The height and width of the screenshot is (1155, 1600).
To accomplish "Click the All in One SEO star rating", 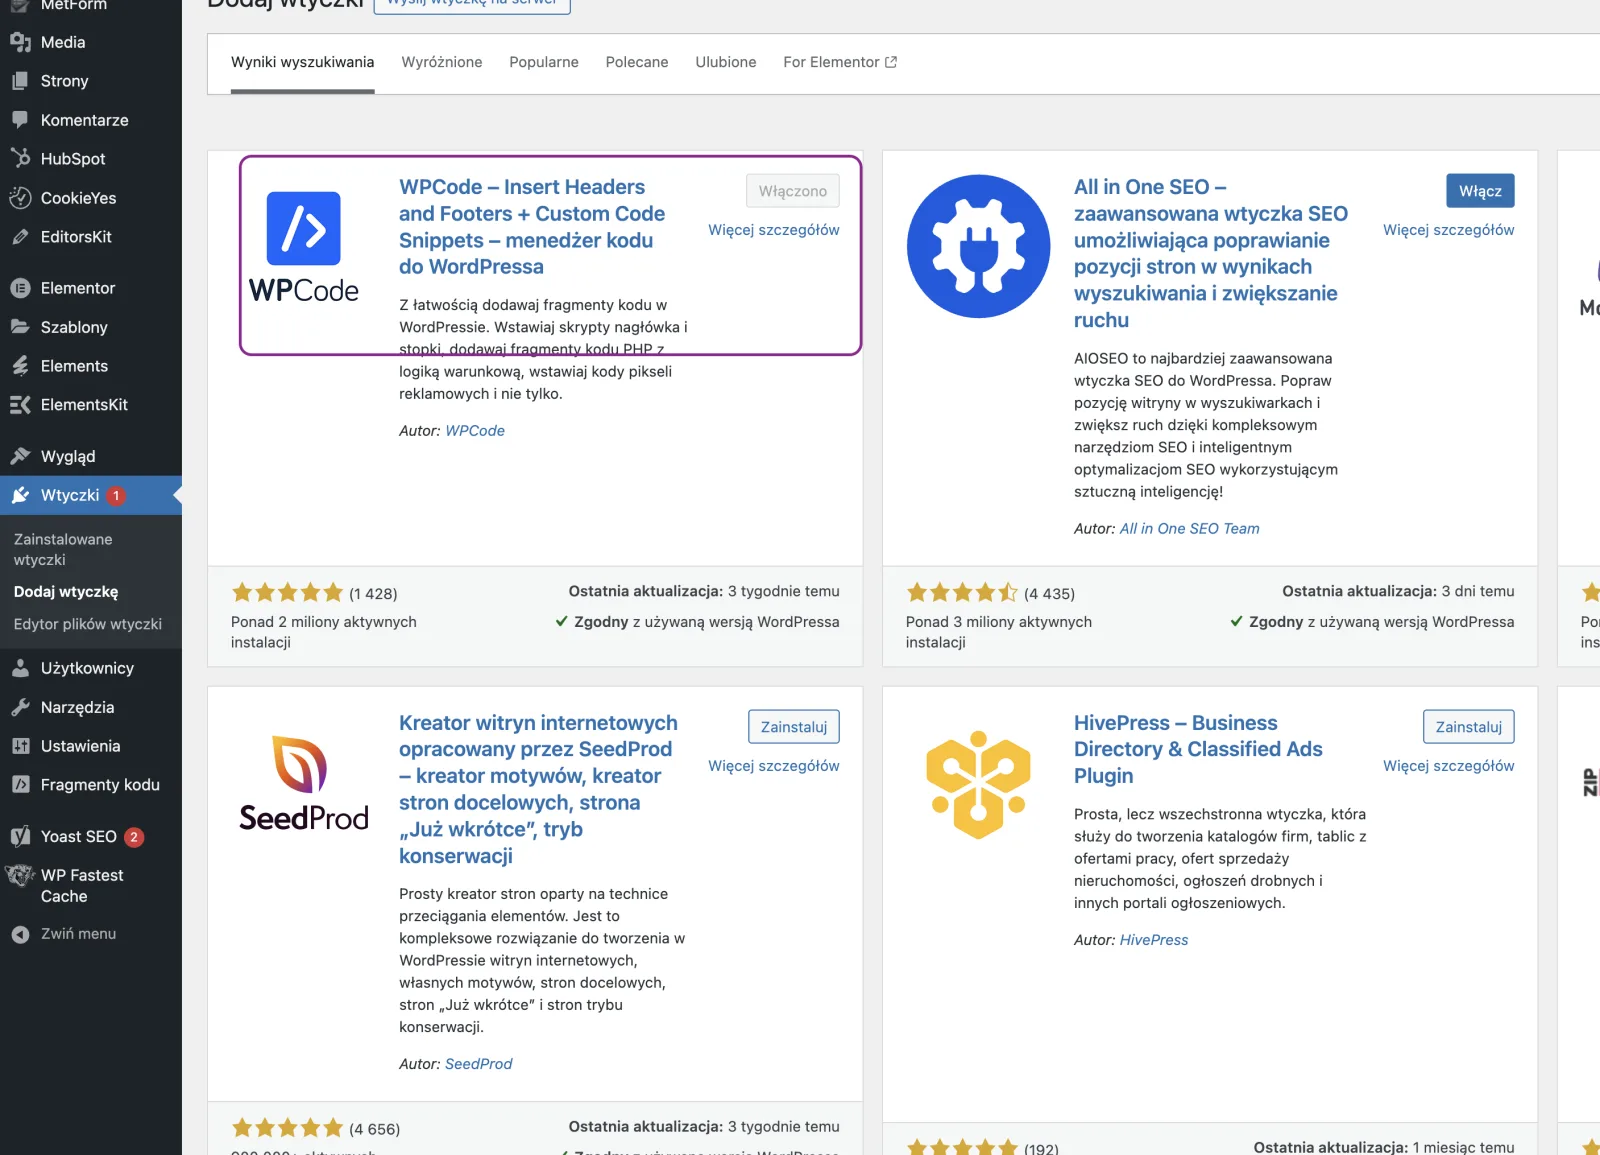I will [x=962, y=593].
